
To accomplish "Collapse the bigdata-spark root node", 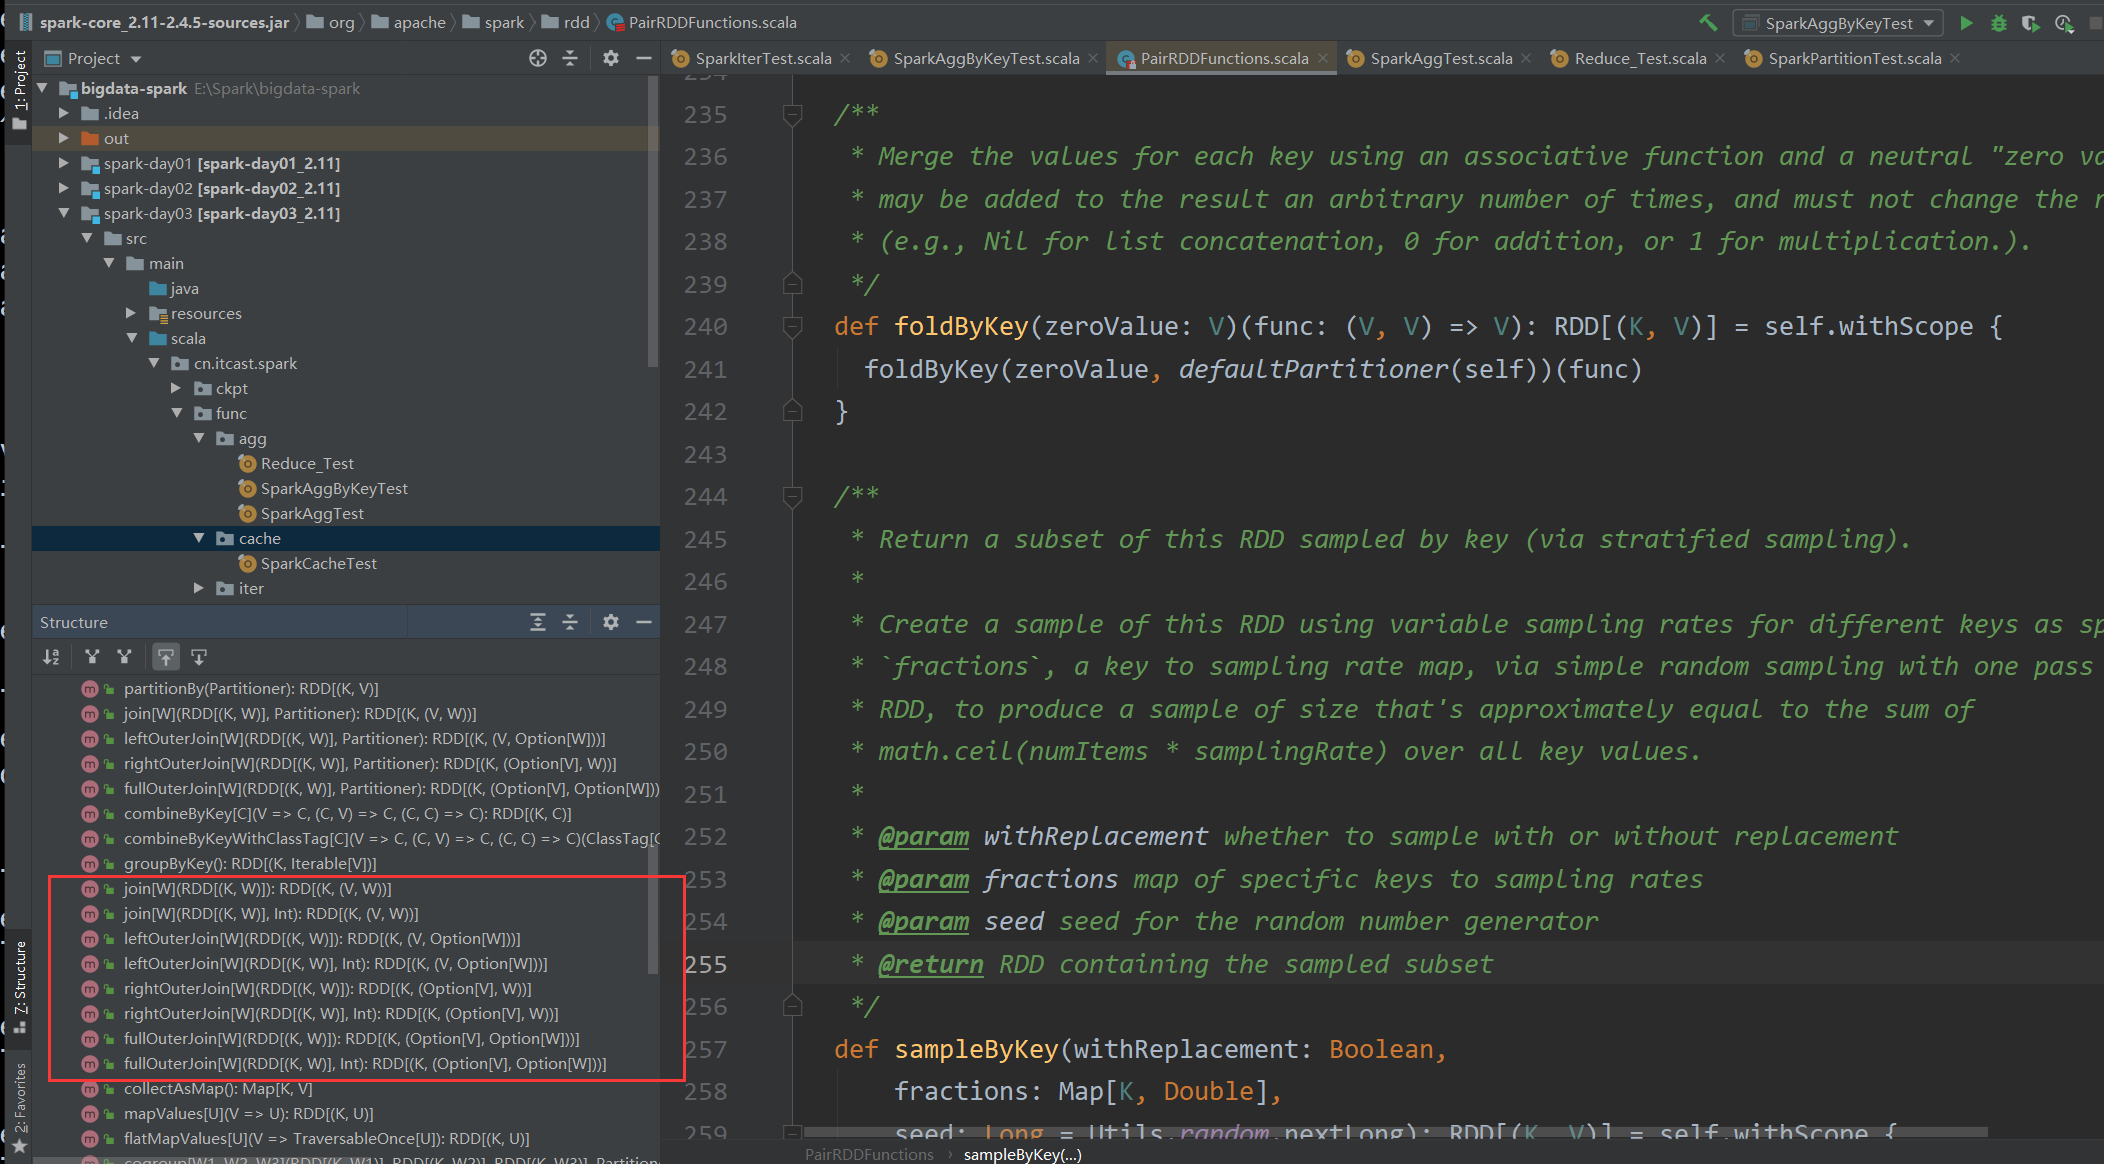I will point(42,88).
